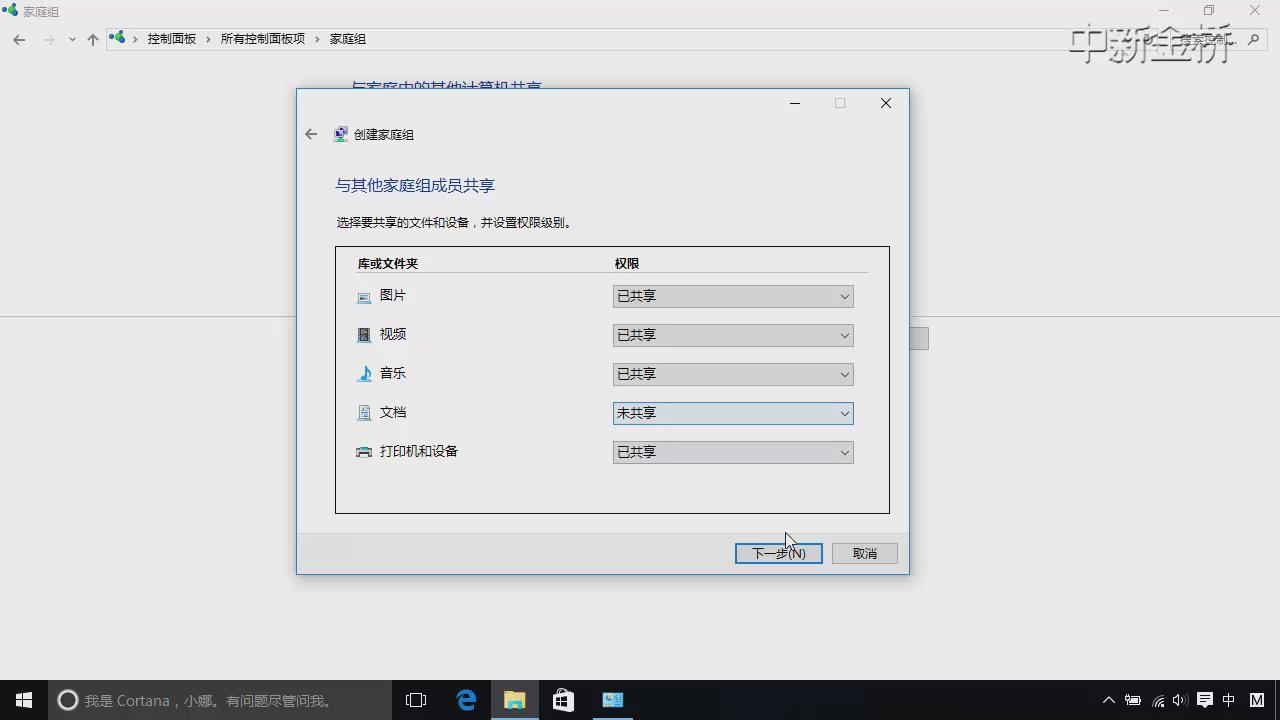Click the 家庭组 breadcrumb in the address bar
This screenshot has height=720, width=1280.
tap(348, 39)
